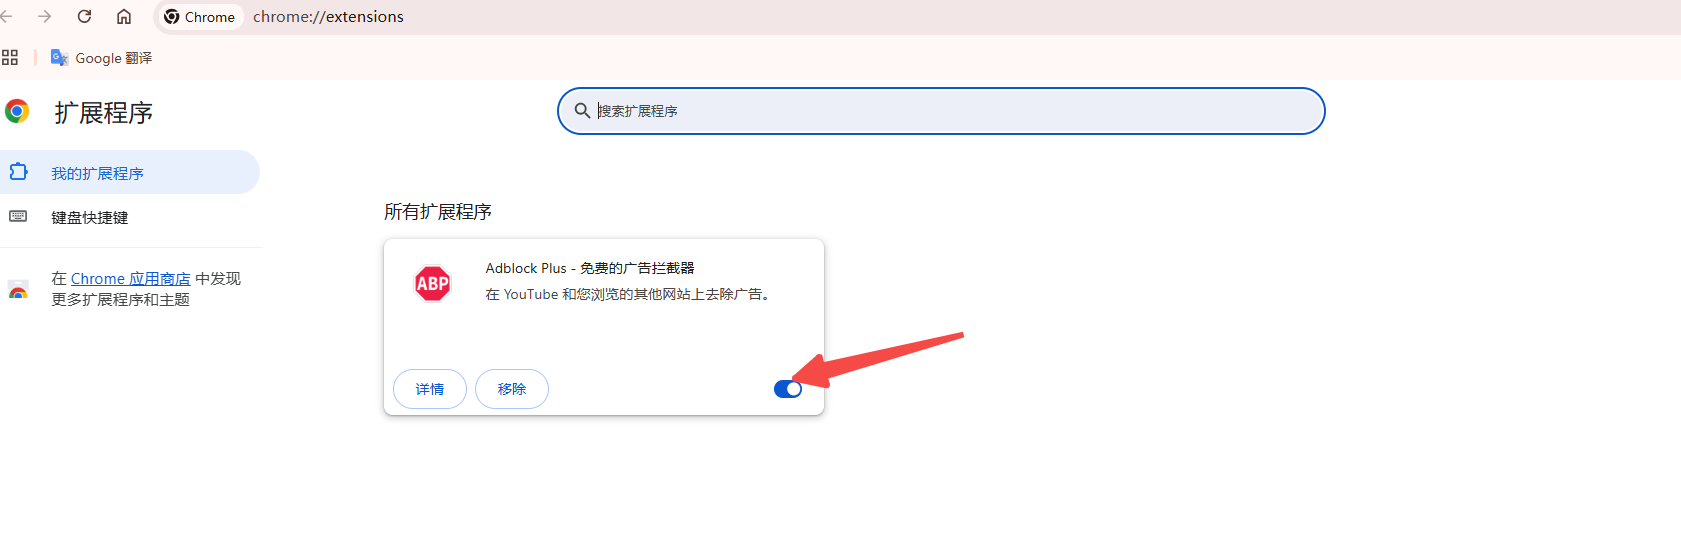1681x559 pixels.
Task: Click the Chrome logo beside 扩展程序
Action: (17, 111)
